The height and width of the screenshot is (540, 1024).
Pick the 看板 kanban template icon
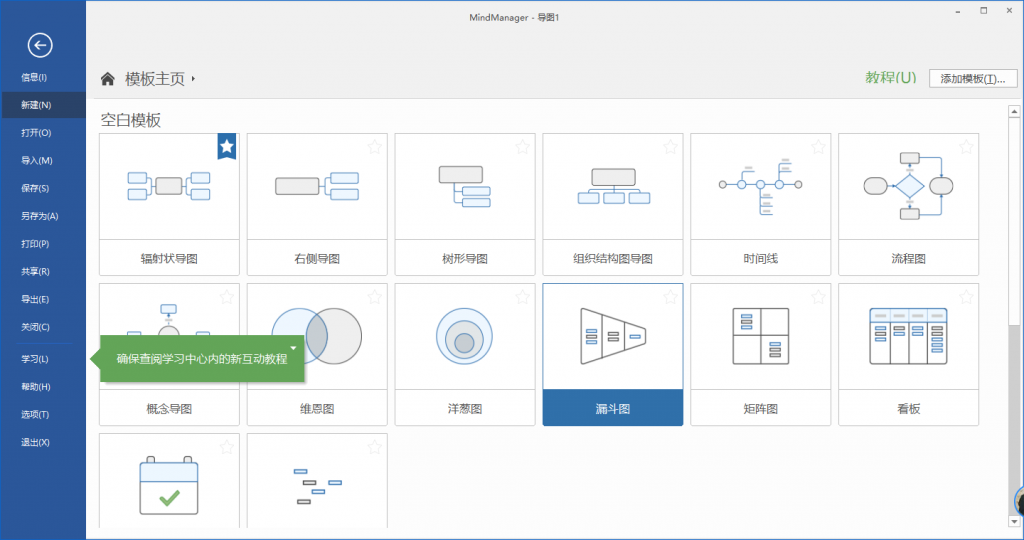click(908, 336)
